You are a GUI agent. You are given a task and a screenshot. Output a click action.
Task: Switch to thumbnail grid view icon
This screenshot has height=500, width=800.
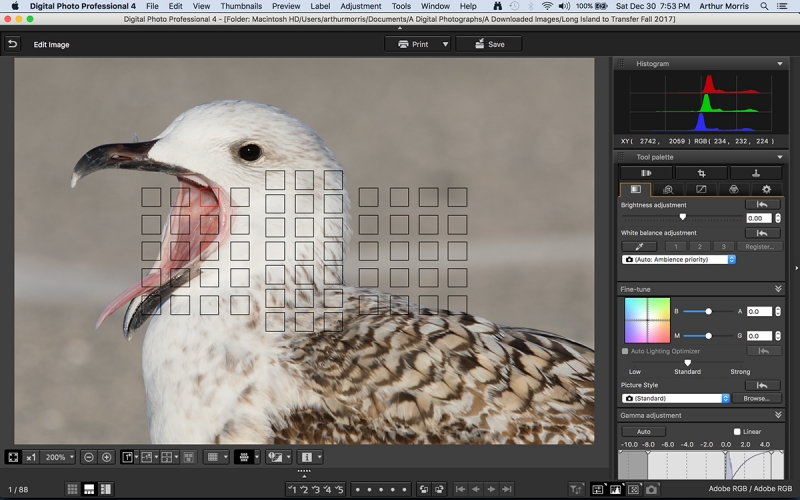click(x=72, y=489)
